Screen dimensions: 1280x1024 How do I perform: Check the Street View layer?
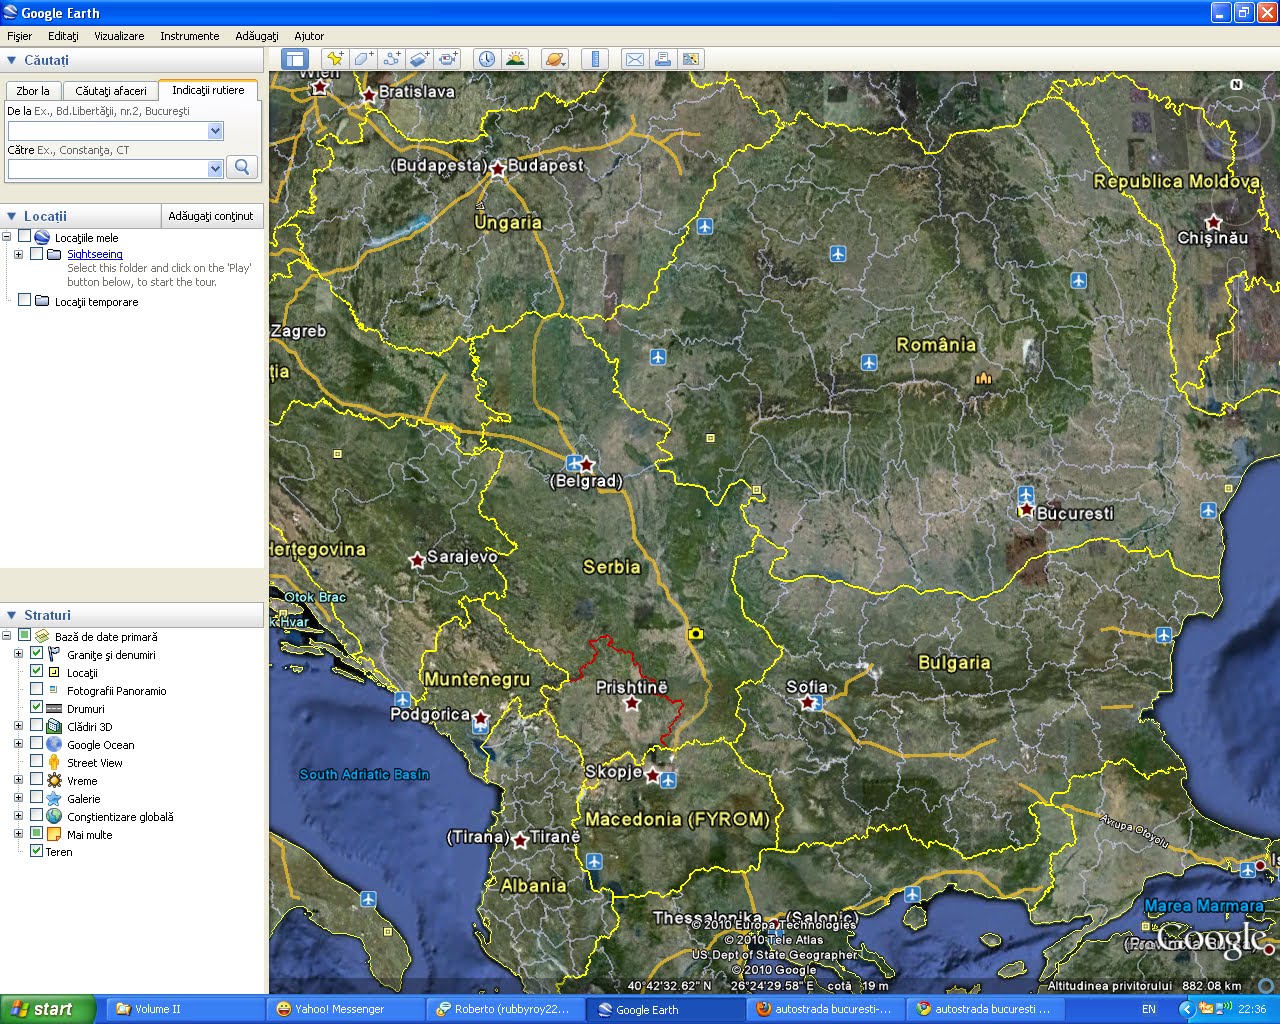coord(37,761)
